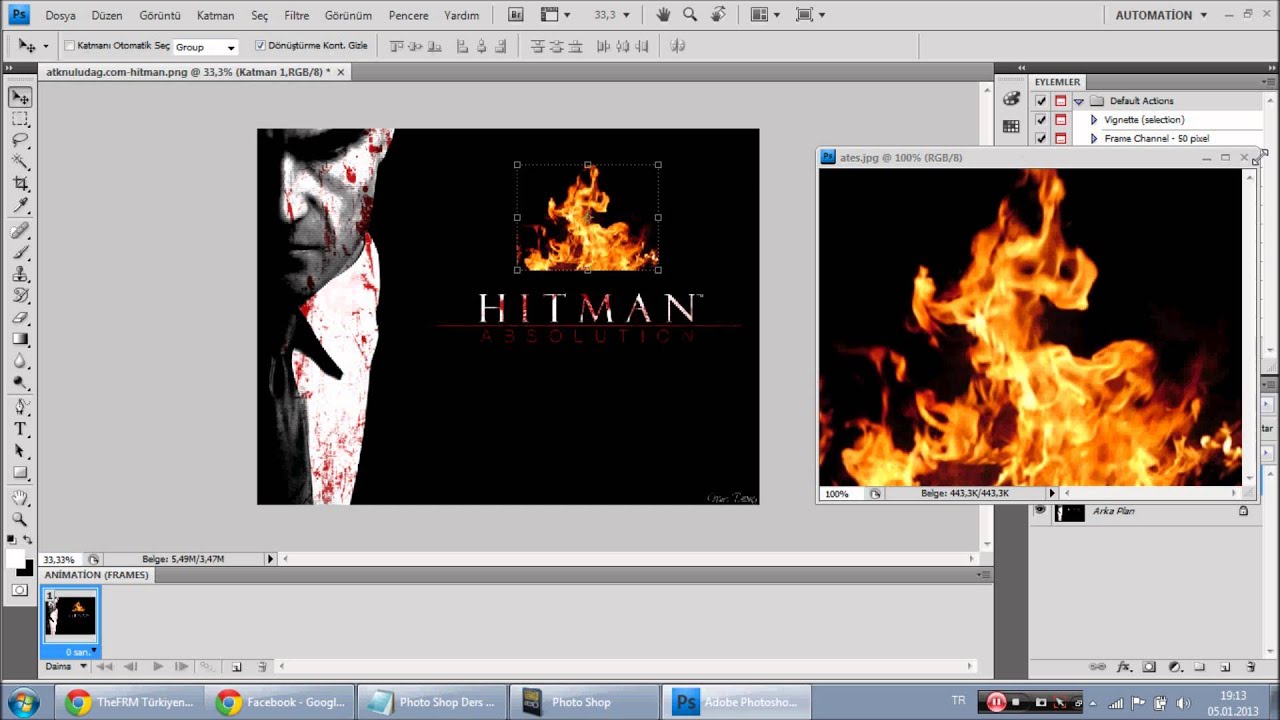The width and height of the screenshot is (1280, 720).
Task: Play the frame animation
Action: click(158, 666)
